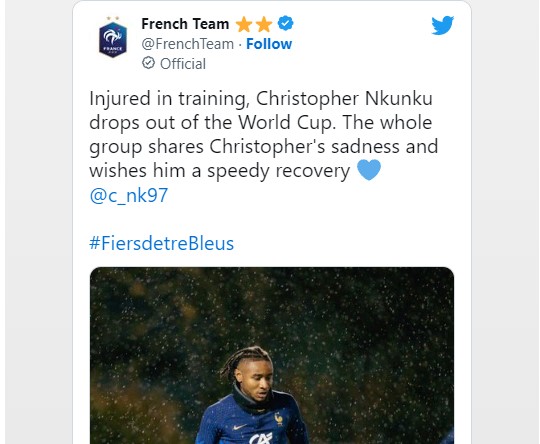This screenshot has height=444, width=540.
Task: Open the French Team profile avatar
Action: coord(113,37)
